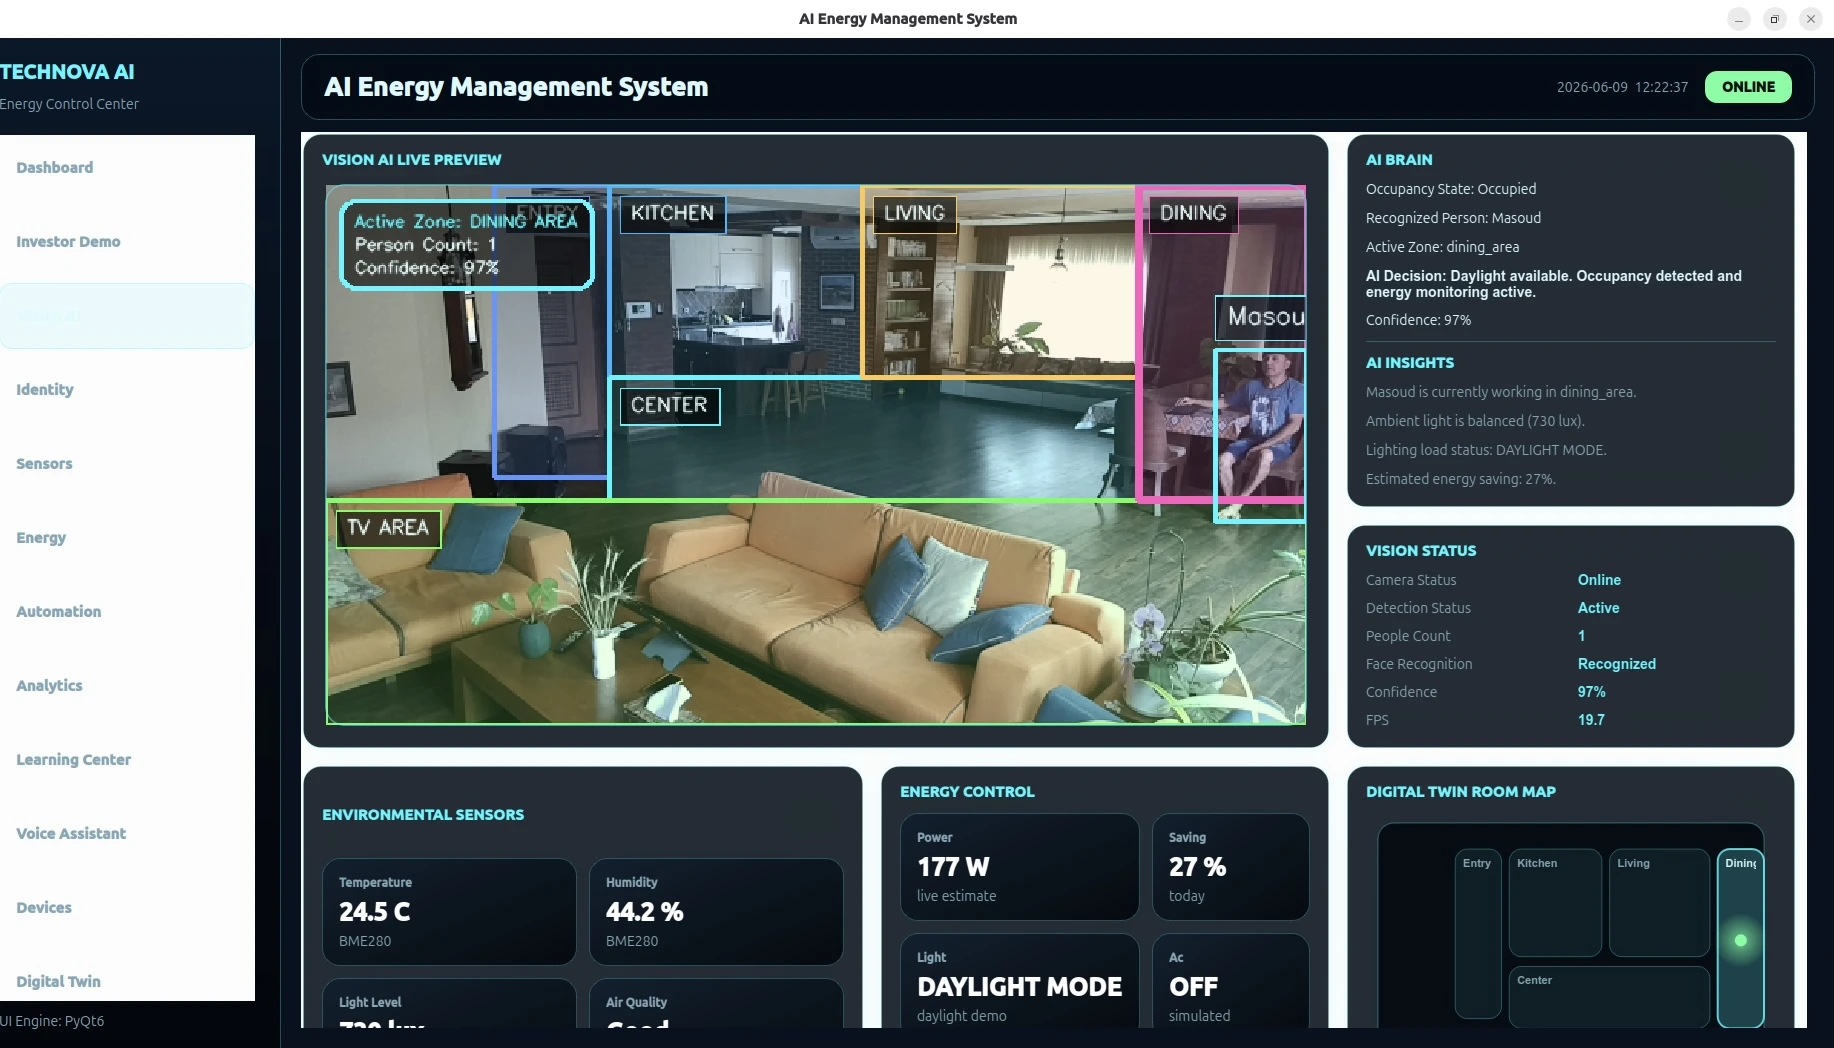Click "Active Zone: dining_area" in AI Brain

(1442, 247)
